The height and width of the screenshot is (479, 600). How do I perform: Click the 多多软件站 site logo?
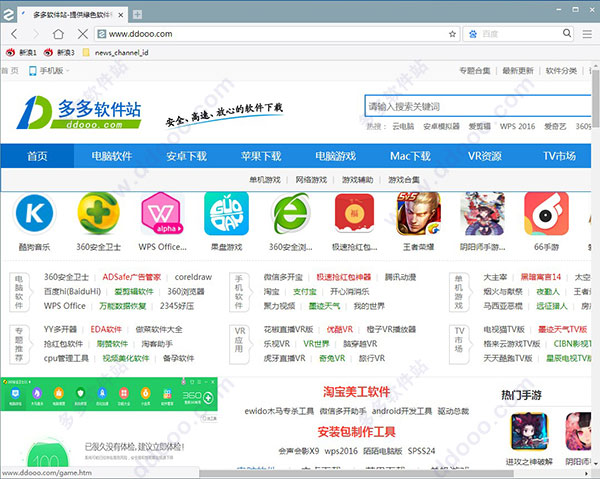click(79, 112)
